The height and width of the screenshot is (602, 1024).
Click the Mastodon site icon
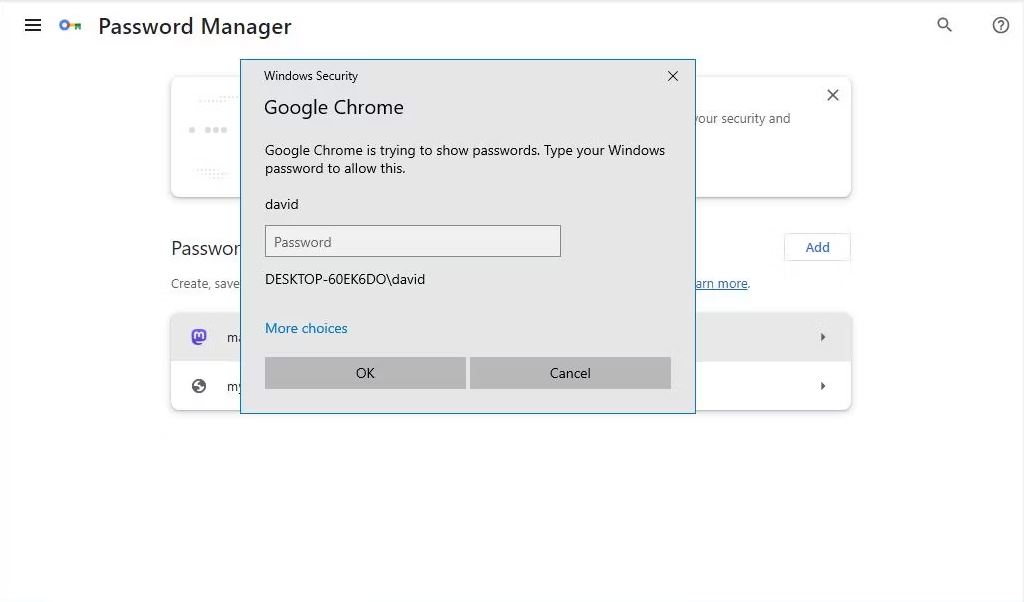[199, 336]
